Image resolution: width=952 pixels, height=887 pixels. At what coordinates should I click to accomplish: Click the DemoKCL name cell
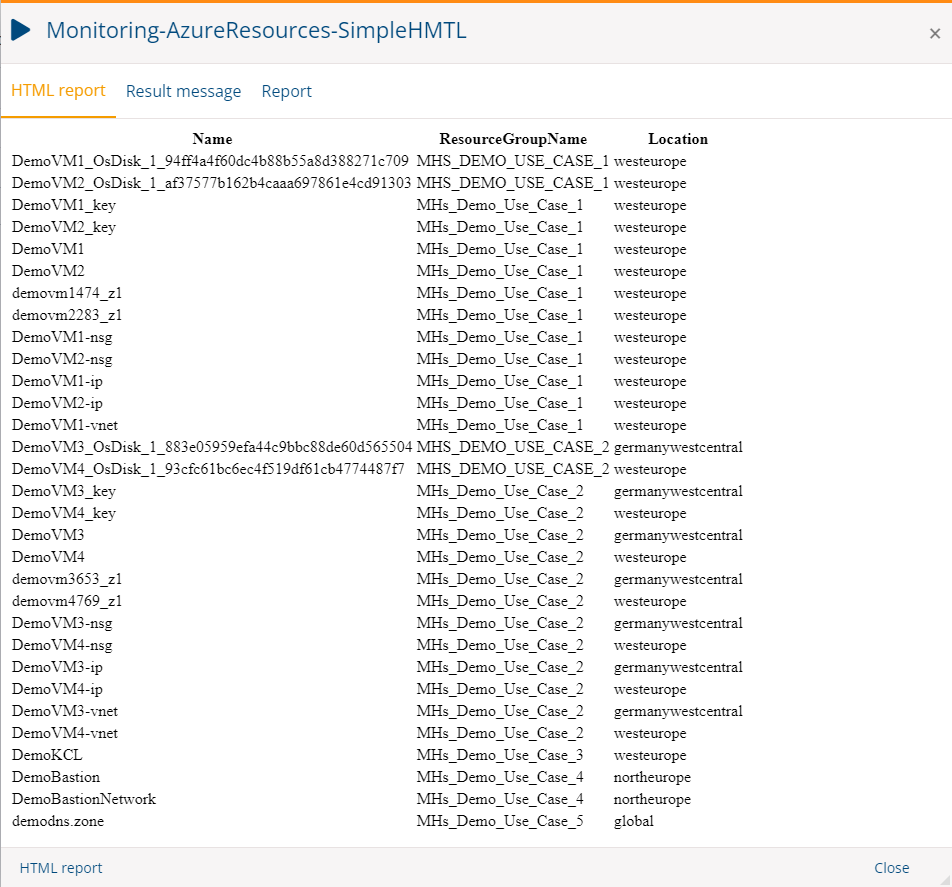[x=47, y=755]
